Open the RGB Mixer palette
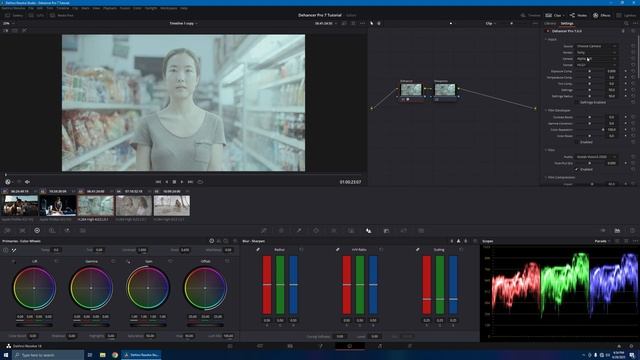This screenshot has height=360, width=640. [x=67, y=231]
